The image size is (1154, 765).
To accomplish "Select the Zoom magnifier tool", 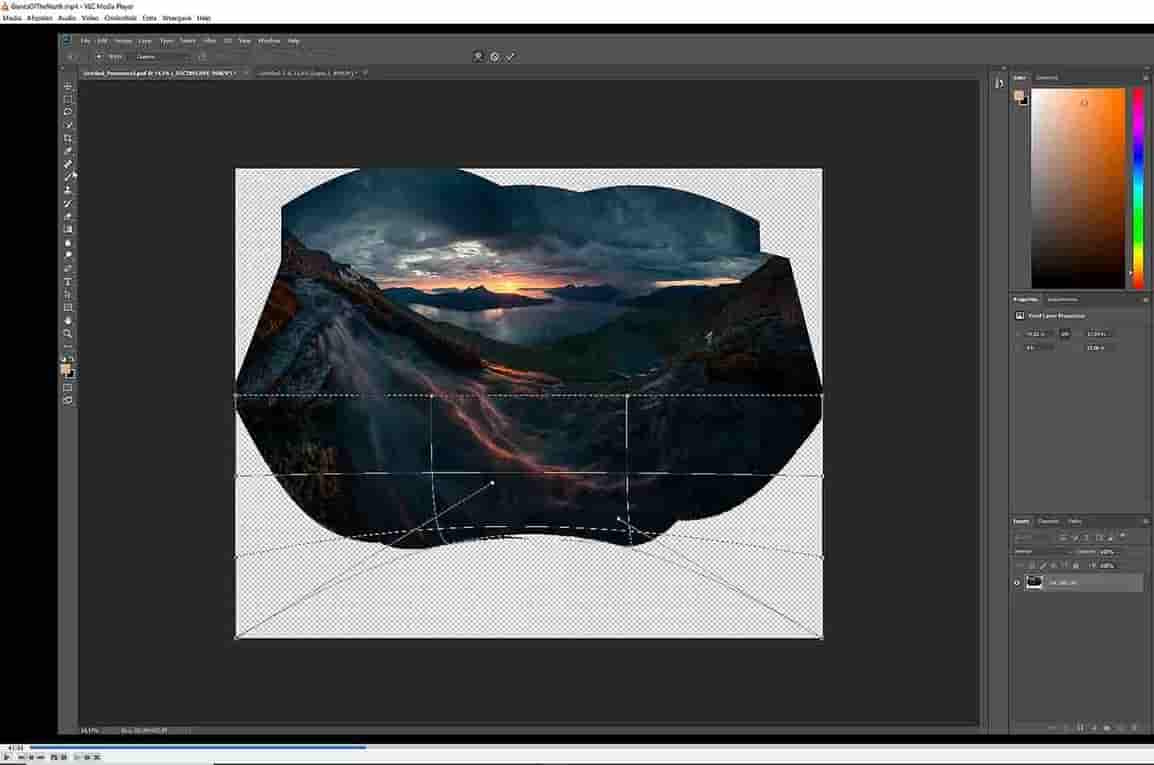I will click(x=68, y=334).
